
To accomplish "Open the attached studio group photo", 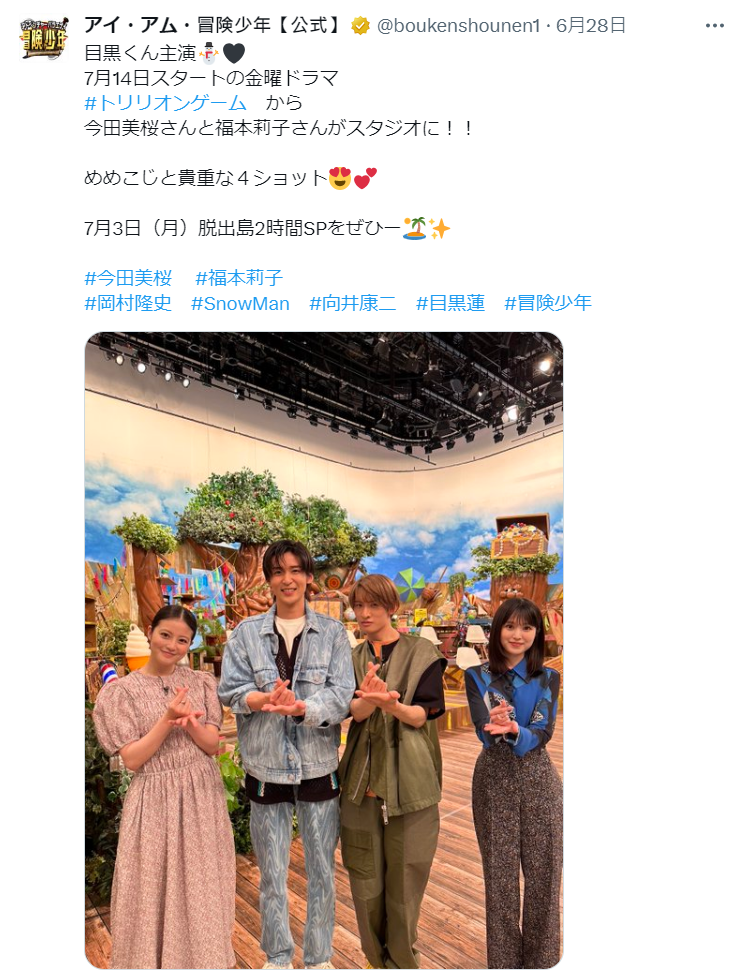I will click(324, 650).
